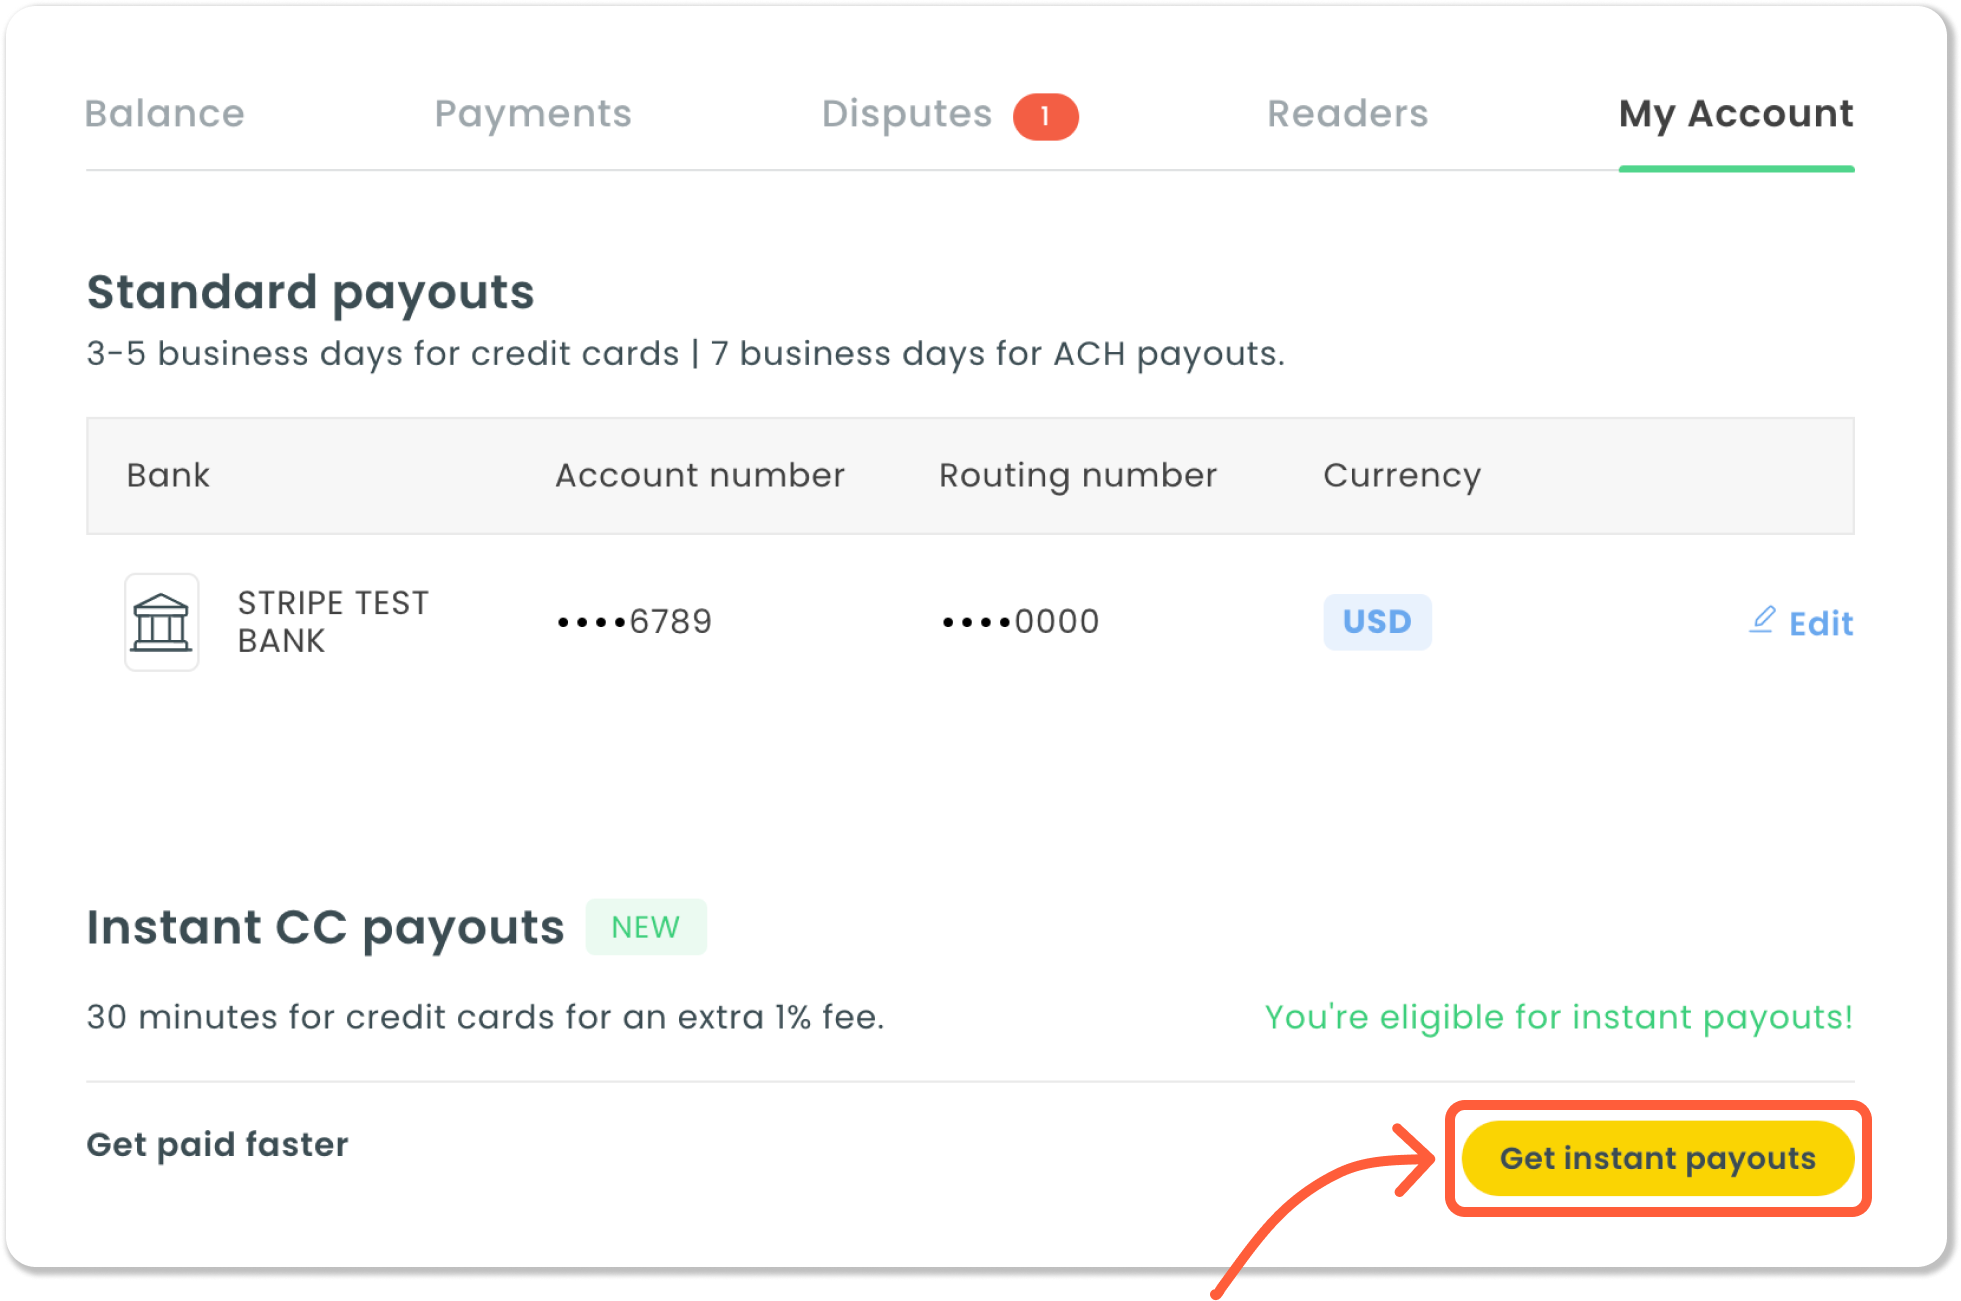
Task: Open the Balance tab
Action: pyautogui.click(x=165, y=114)
